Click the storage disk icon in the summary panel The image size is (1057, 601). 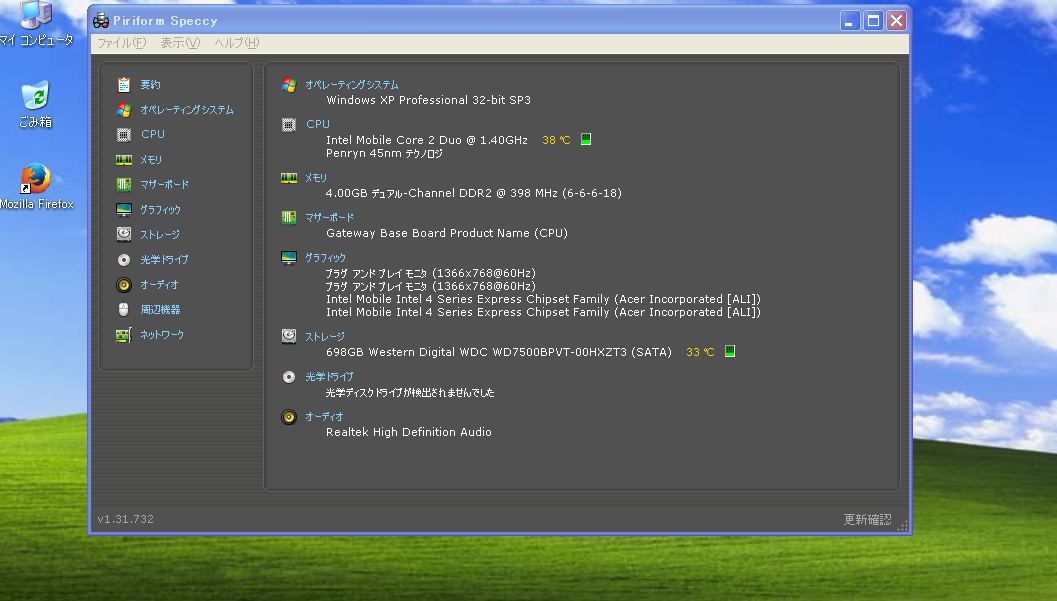point(289,336)
